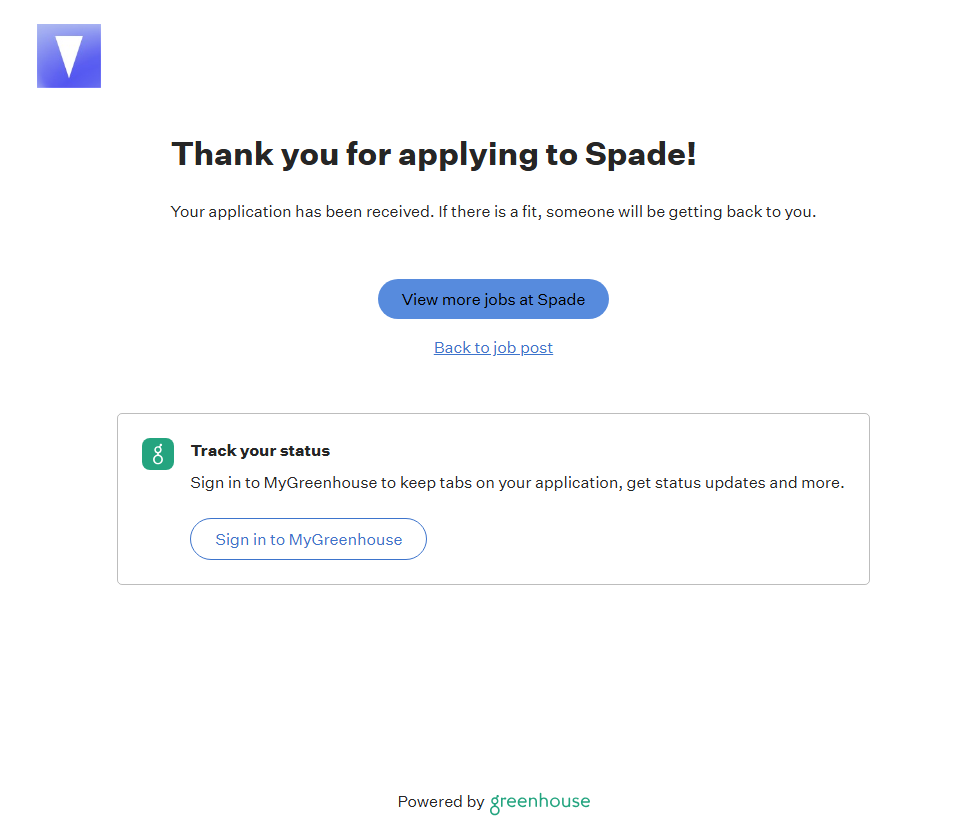Open View more jobs at Spade
Screen dimensions: 972x837
[493, 299]
